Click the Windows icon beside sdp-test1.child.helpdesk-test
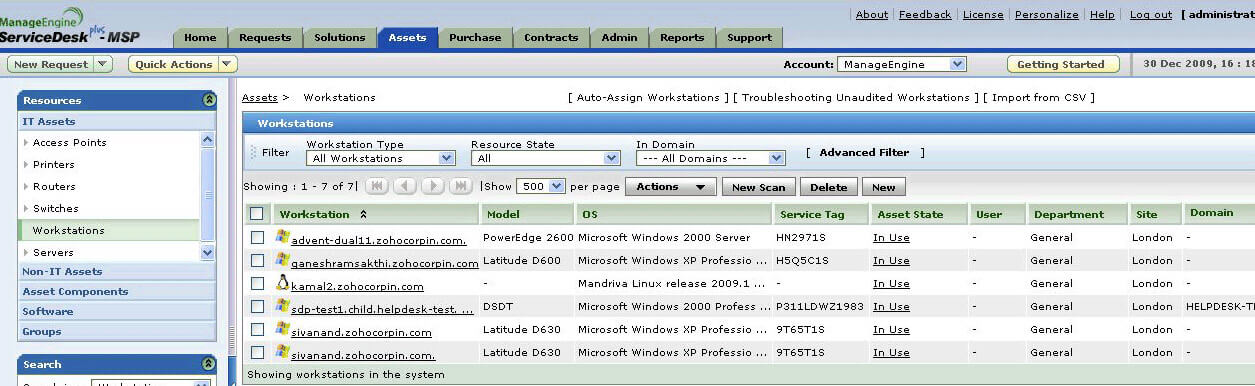The image size is (1255, 386). (x=282, y=306)
